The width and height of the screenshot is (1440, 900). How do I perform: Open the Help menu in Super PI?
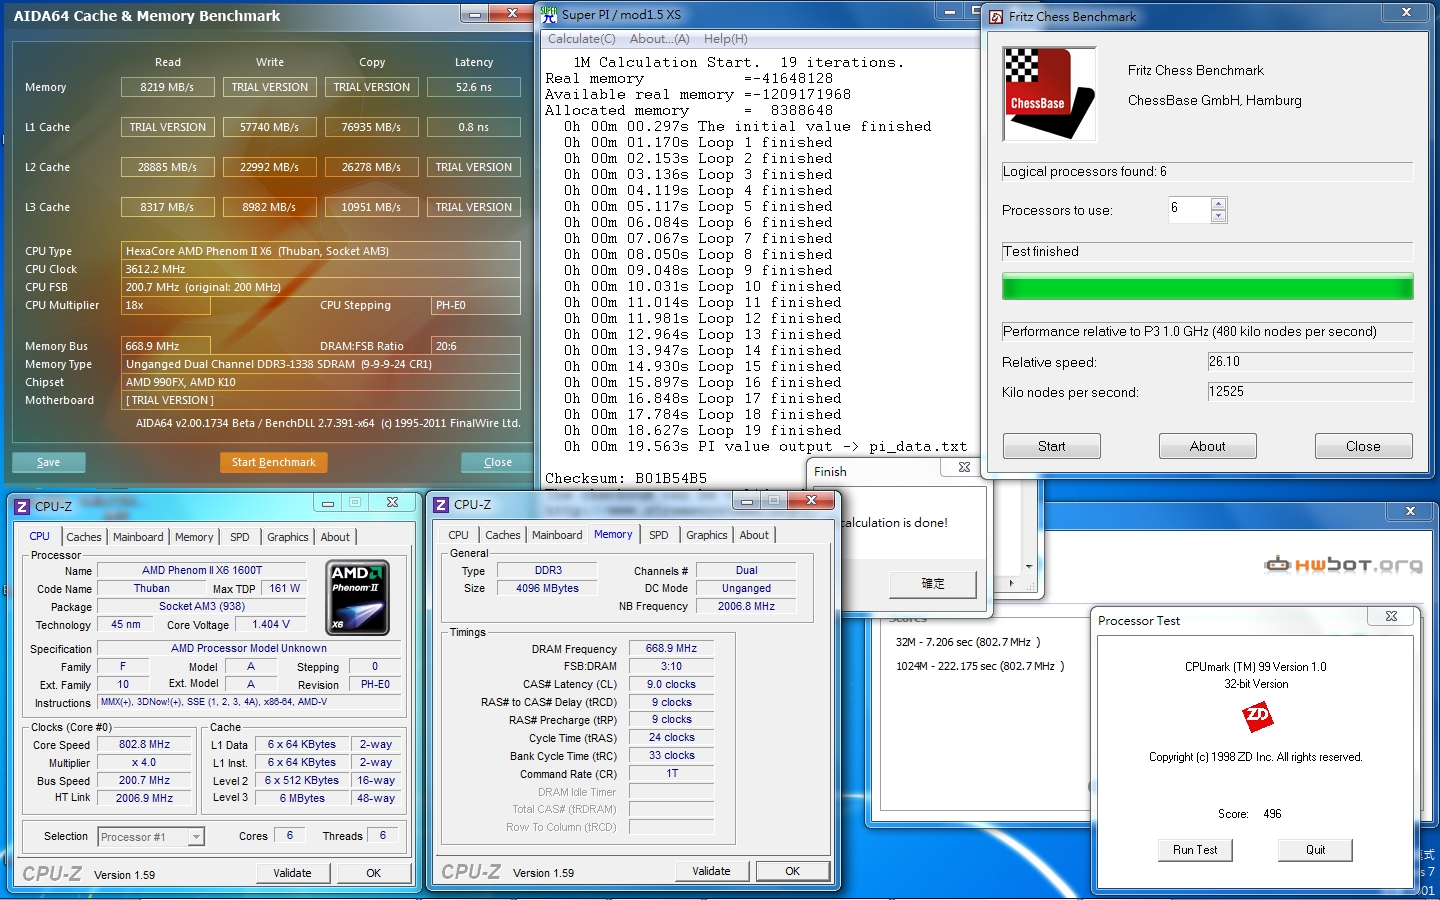click(x=726, y=38)
